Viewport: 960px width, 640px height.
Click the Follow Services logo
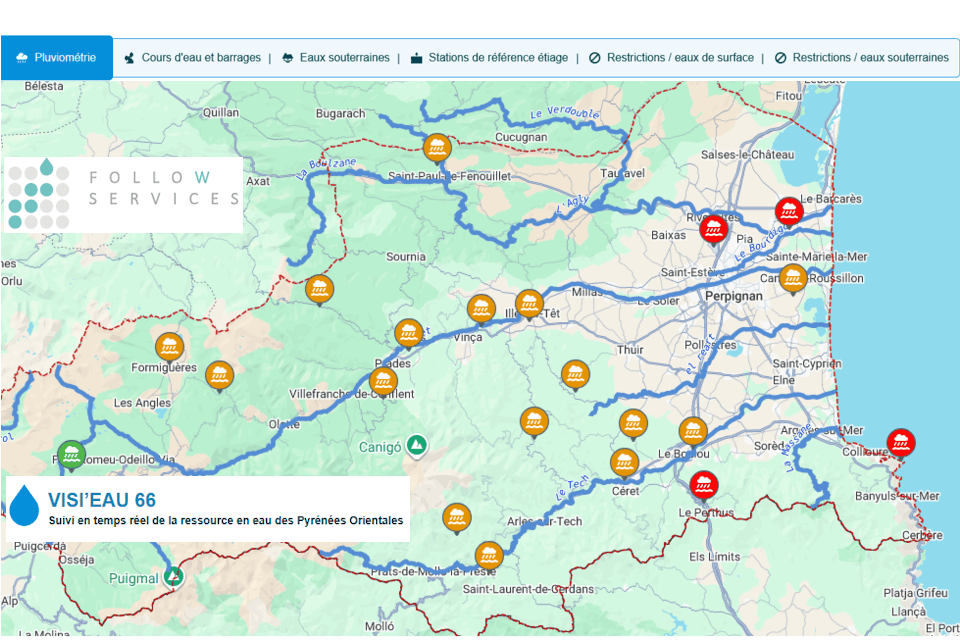tap(123, 194)
